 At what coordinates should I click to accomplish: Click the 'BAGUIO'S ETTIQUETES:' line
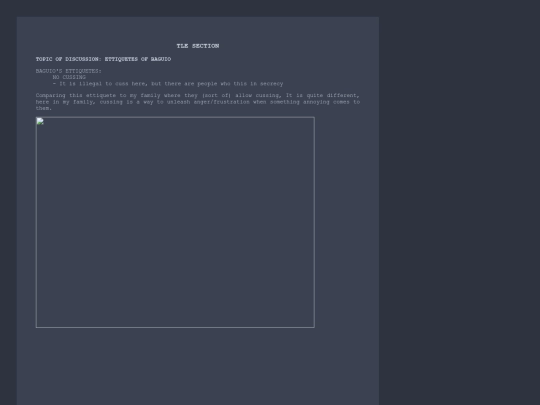tap(69, 71)
